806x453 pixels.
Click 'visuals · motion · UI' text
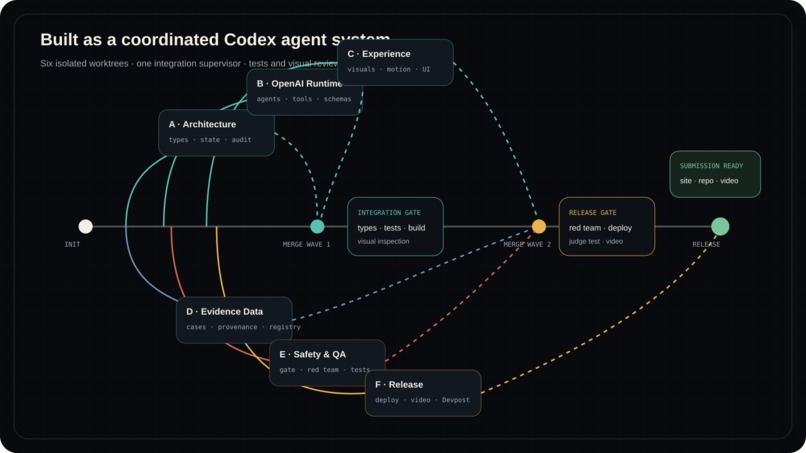click(389, 69)
